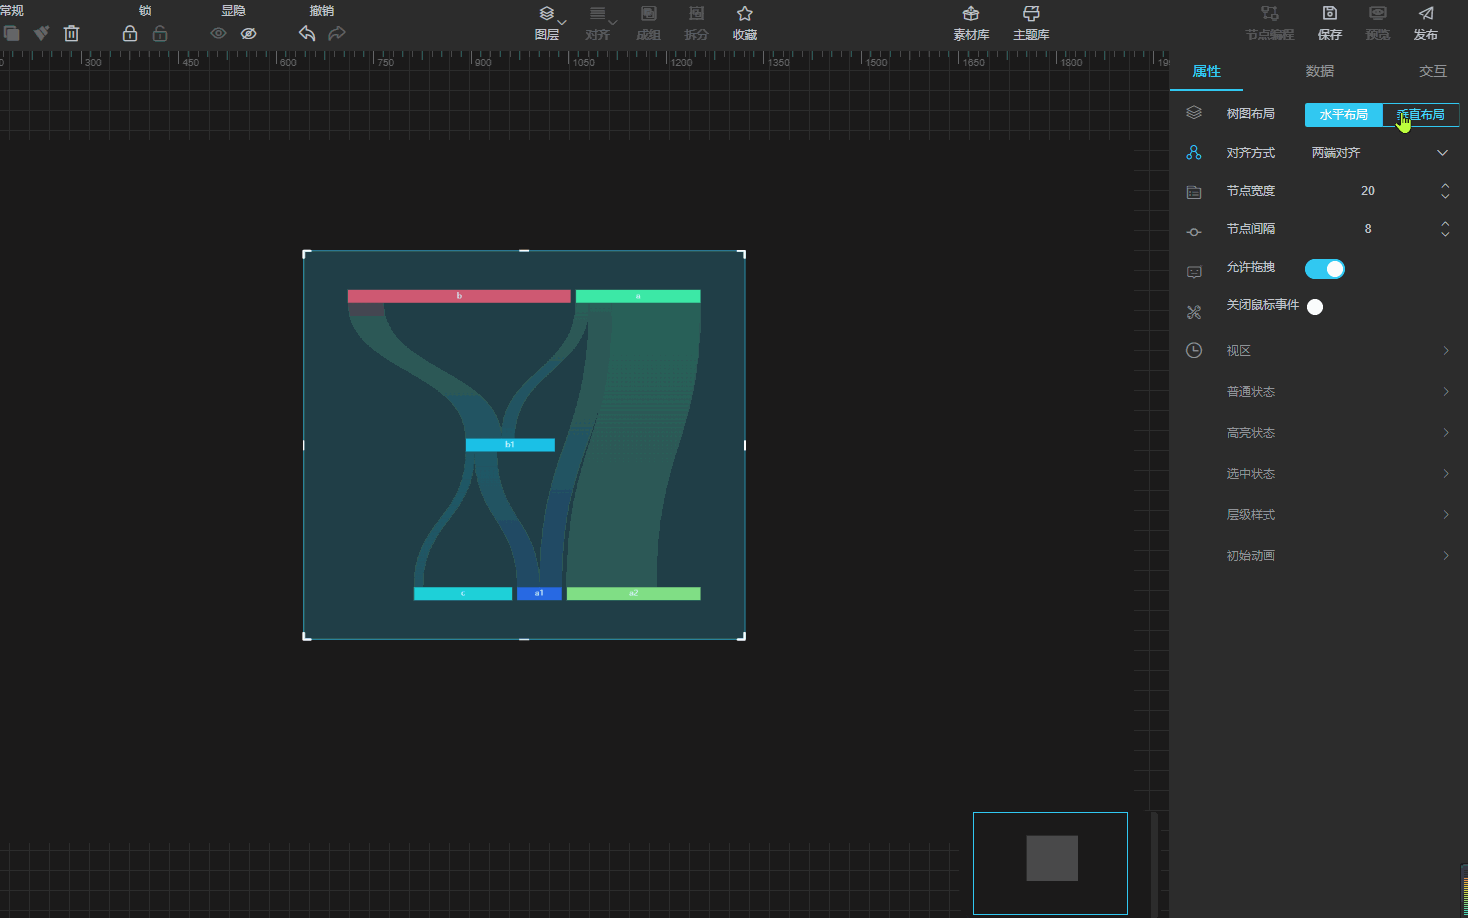The image size is (1468, 918).
Task: Decrease 节点间隔 with the down arrow
Action: [1445, 234]
